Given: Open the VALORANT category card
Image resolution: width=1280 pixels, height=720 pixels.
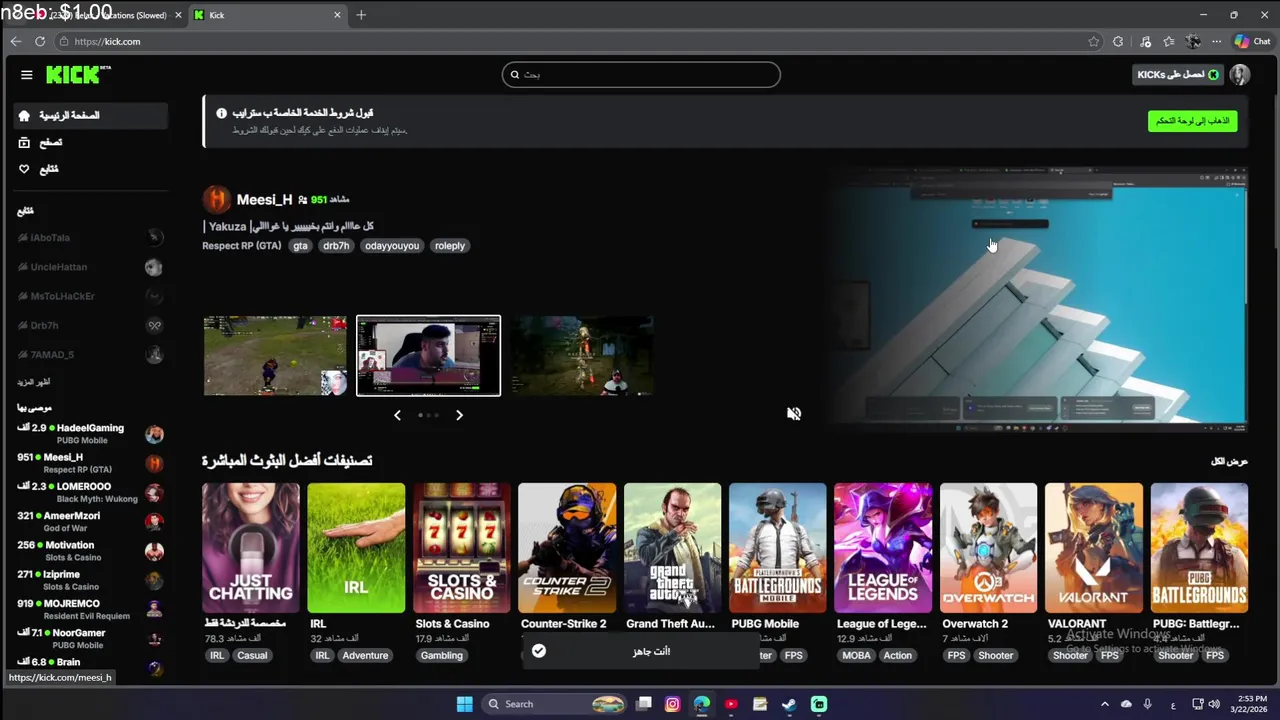Looking at the screenshot, I should coord(1094,548).
